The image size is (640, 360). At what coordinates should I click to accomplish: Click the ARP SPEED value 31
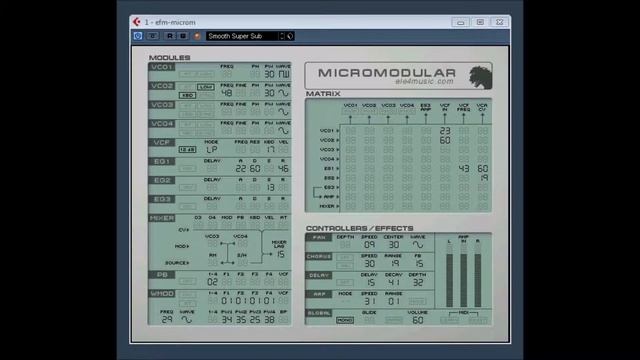tap(369, 301)
